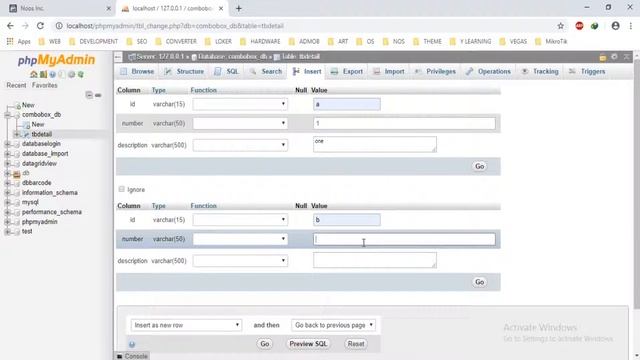The height and width of the screenshot is (360, 640).
Task: Open the Export tab
Action: [x=347, y=71]
